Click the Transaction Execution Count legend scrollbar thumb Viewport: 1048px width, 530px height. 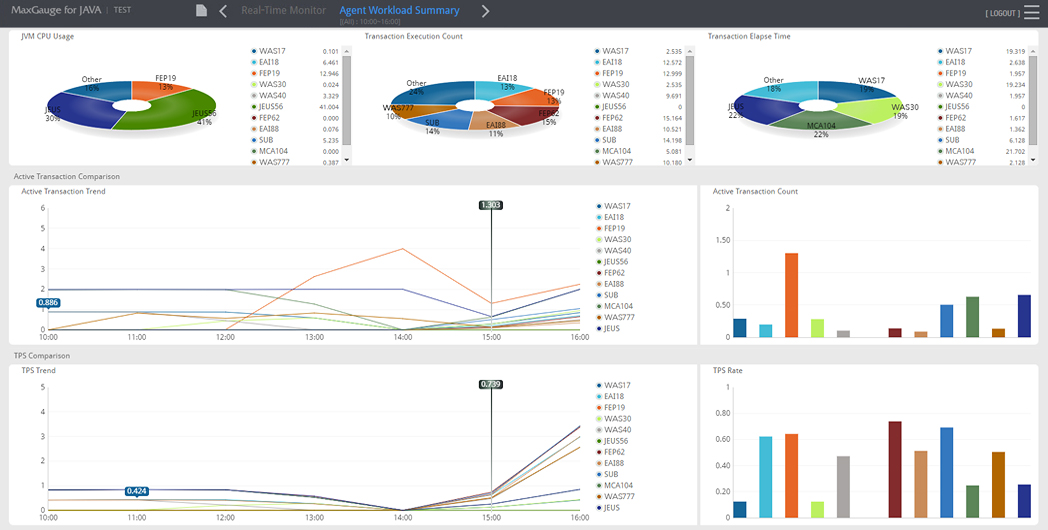click(x=690, y=100)
